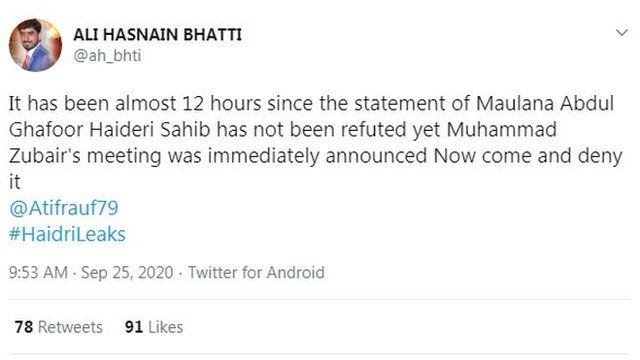
Task: Click the first tweet line about 12 hours
Action: pyautogui.click(x=311, y=104)
